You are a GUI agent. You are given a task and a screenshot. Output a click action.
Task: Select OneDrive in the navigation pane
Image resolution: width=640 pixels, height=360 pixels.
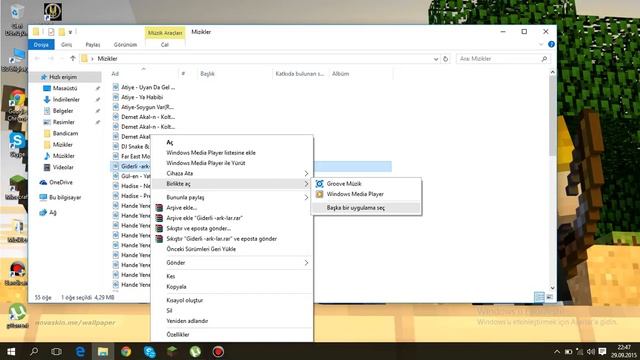pos(60,182)
